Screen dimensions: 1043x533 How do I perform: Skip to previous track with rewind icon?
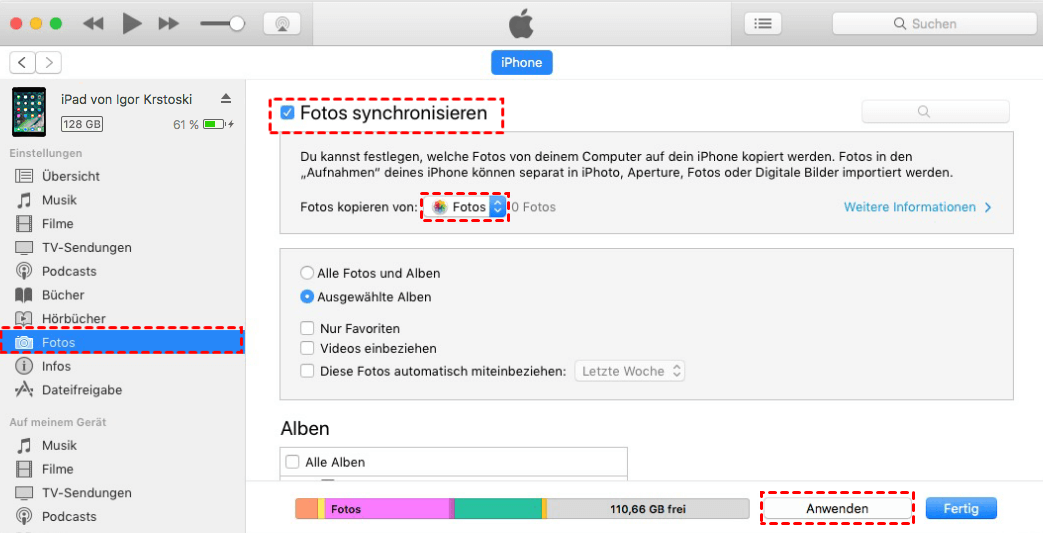click(94, 23)
